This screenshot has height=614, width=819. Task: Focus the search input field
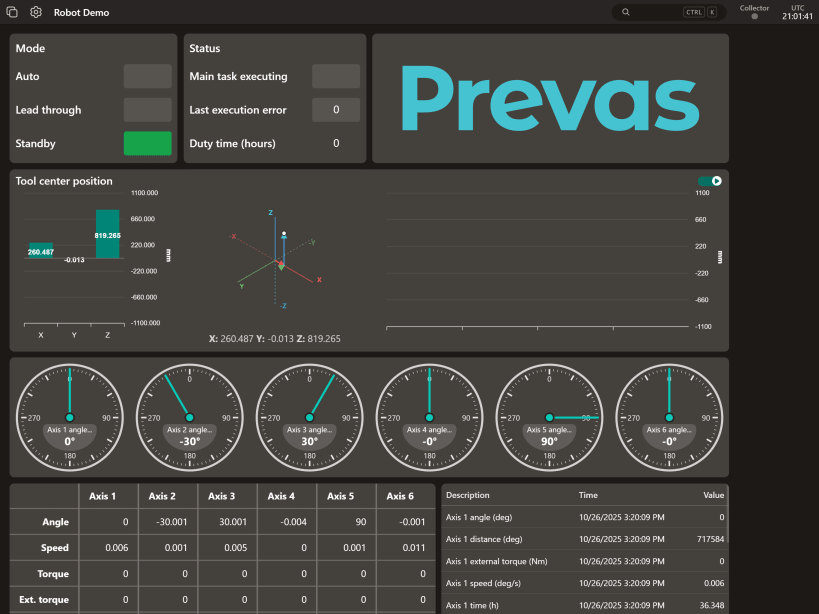[669, 12]
